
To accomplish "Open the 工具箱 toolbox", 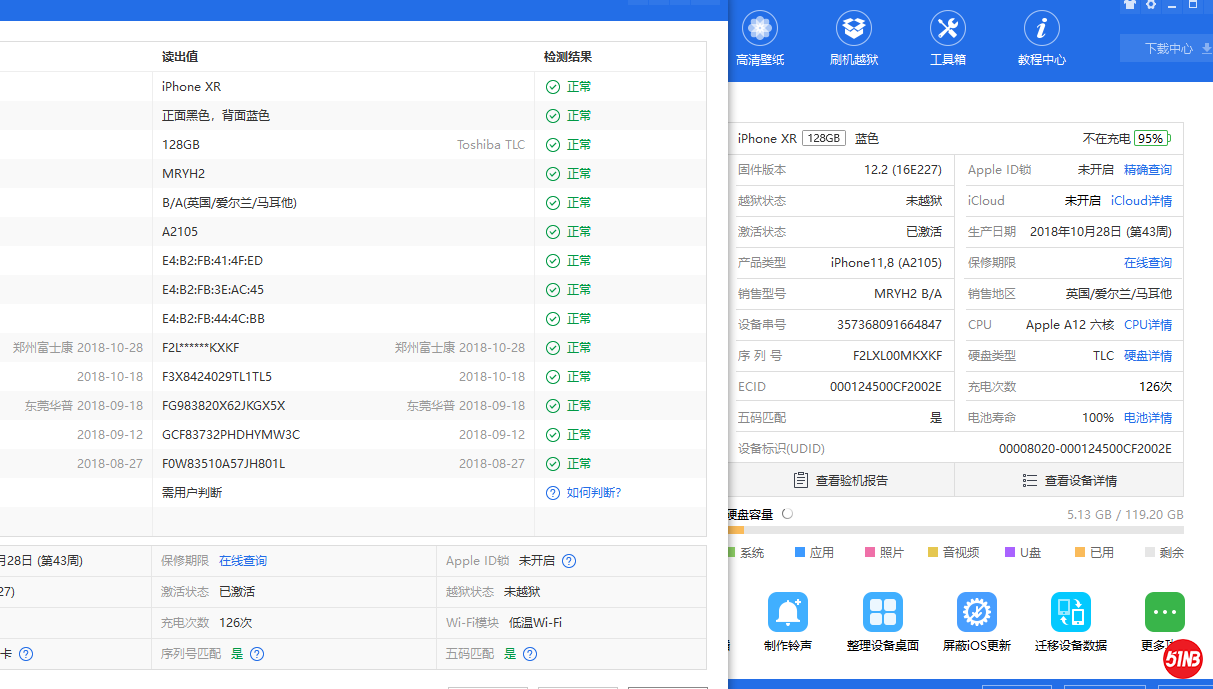I will pos(947,39).
